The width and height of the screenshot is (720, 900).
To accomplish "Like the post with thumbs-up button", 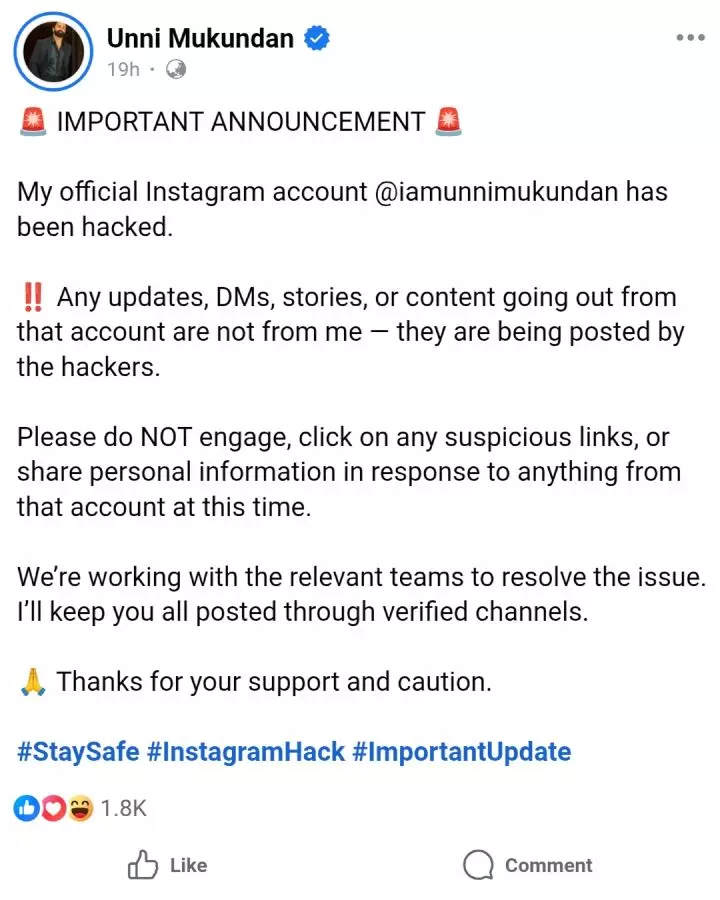I will click(x=167, y=865).
